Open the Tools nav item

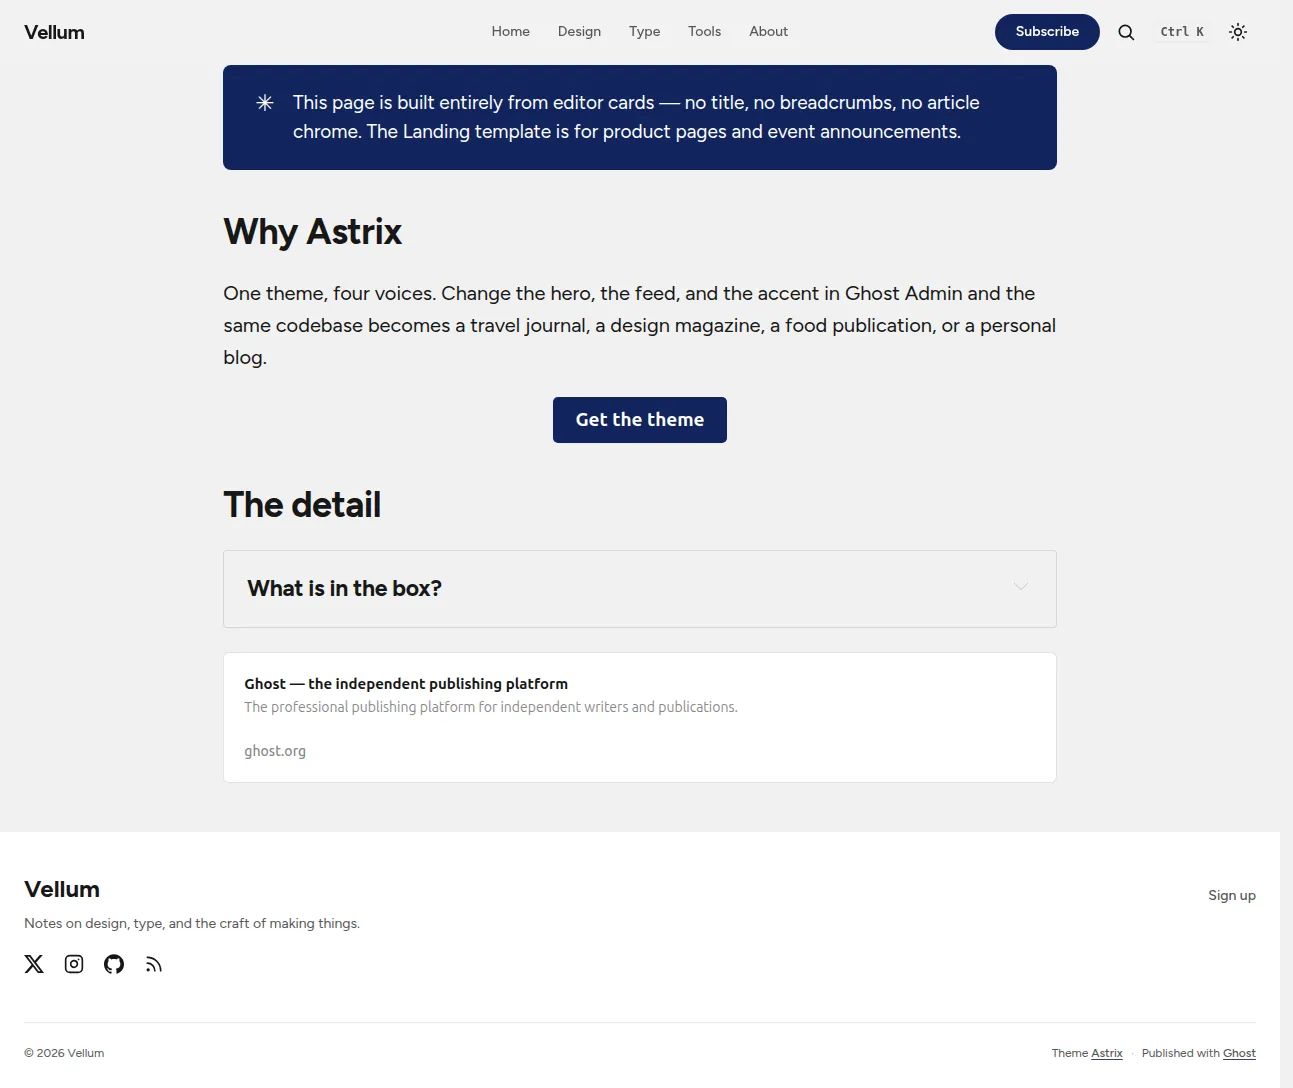point(705,32)
